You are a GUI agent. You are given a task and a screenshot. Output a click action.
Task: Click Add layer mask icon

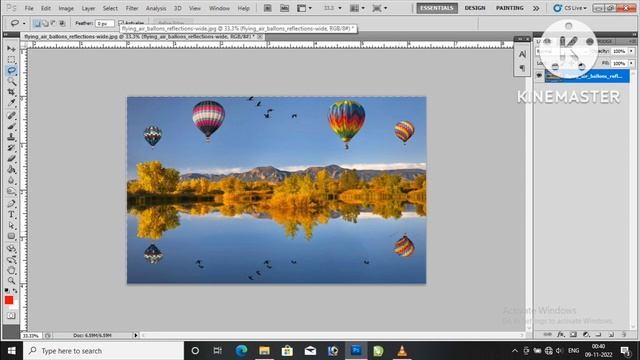(x=573, y=334)
